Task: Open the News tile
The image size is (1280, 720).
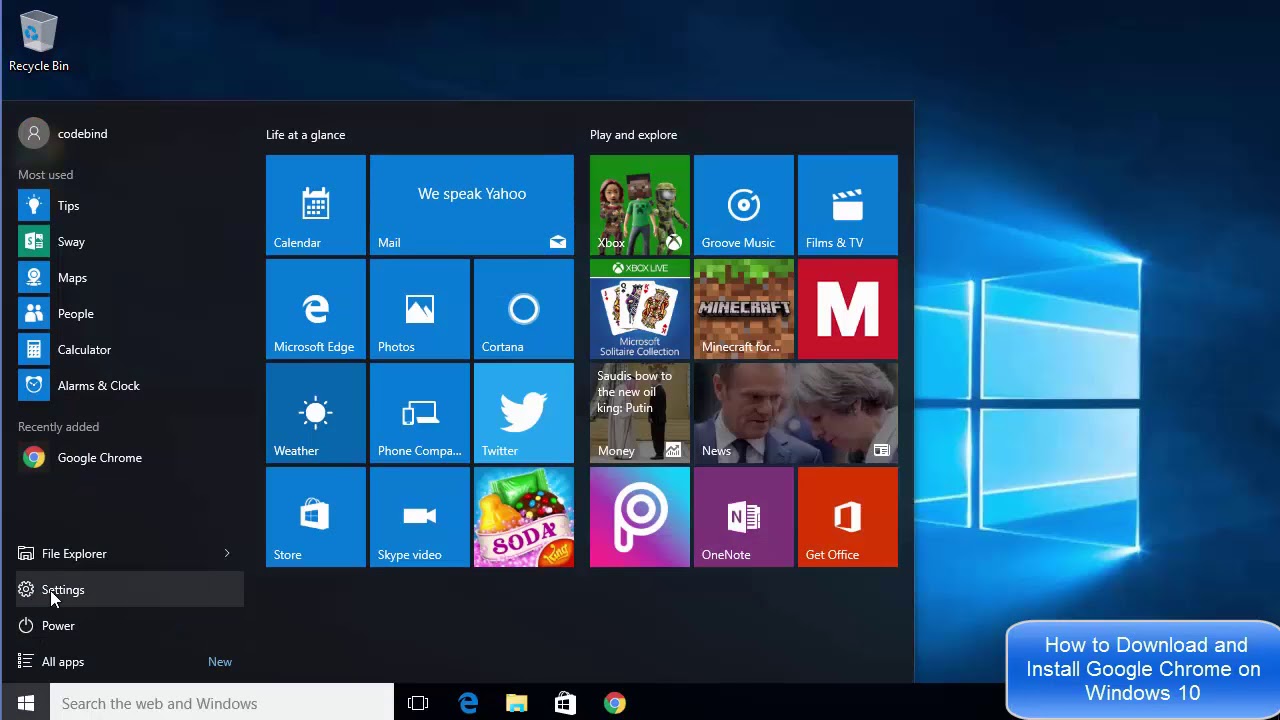Action: (x=796, y=413)
